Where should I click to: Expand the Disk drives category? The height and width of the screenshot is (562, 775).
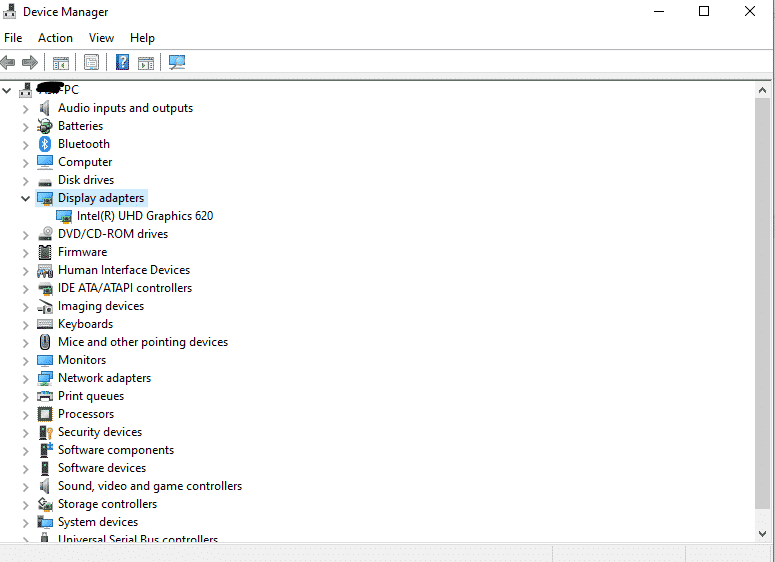pos(26,181)
